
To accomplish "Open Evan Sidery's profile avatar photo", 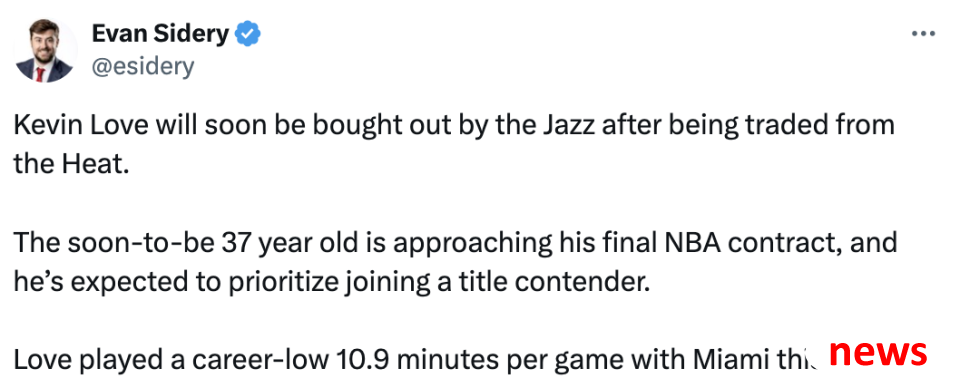I will click(x=45, y=51).
